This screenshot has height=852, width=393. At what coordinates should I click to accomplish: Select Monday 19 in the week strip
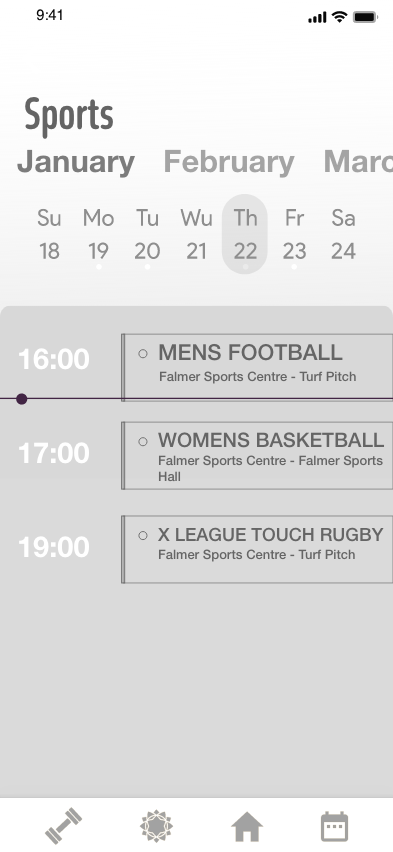tap(98, 235)
